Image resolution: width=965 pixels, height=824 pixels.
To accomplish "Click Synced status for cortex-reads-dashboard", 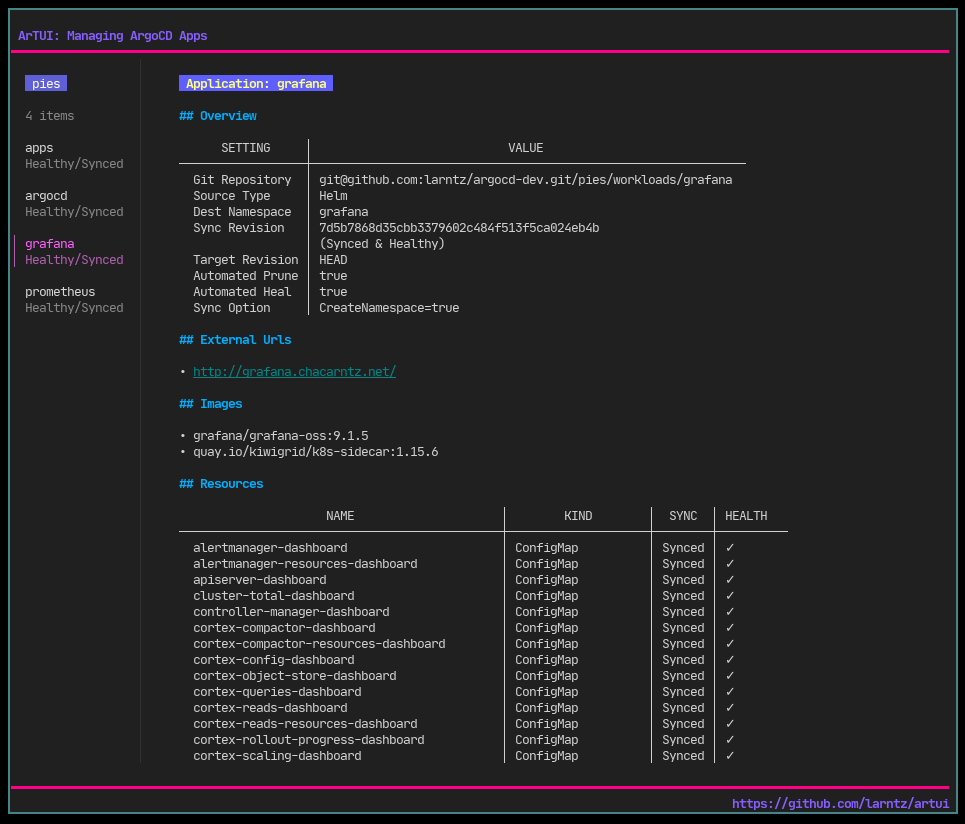I will coord(683,708).
